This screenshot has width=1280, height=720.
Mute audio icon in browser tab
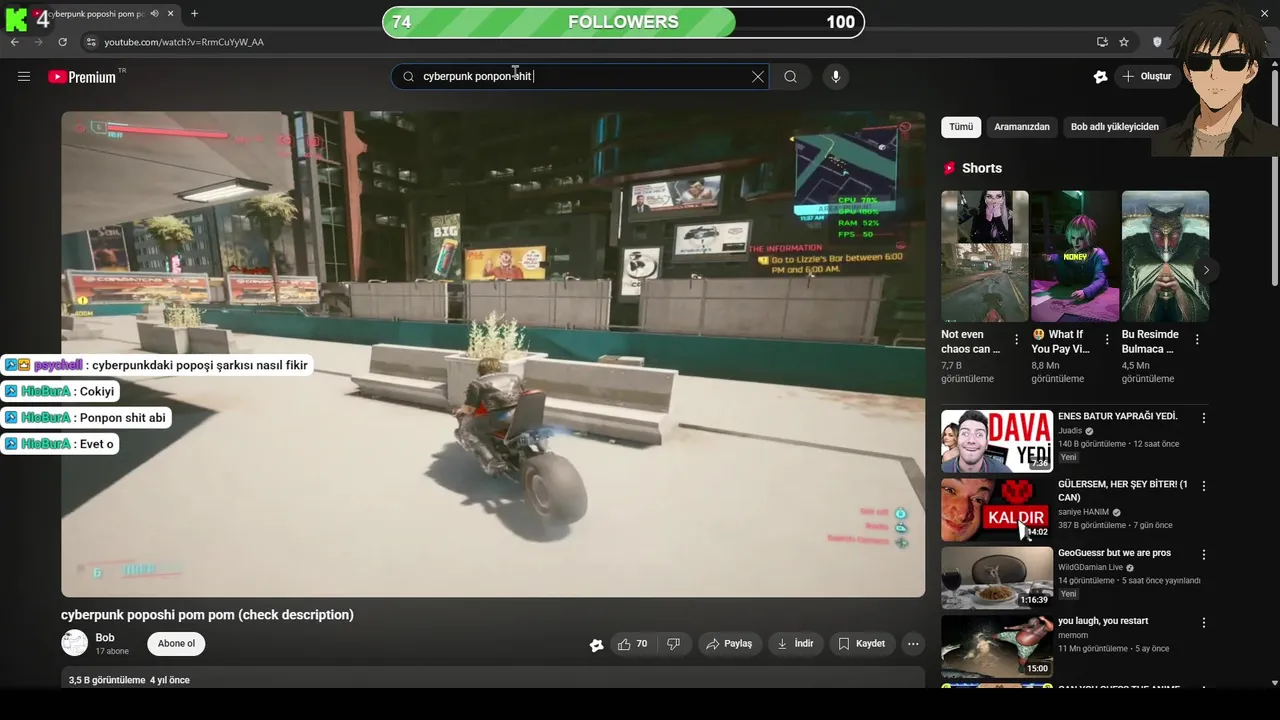tap(154, 14)
